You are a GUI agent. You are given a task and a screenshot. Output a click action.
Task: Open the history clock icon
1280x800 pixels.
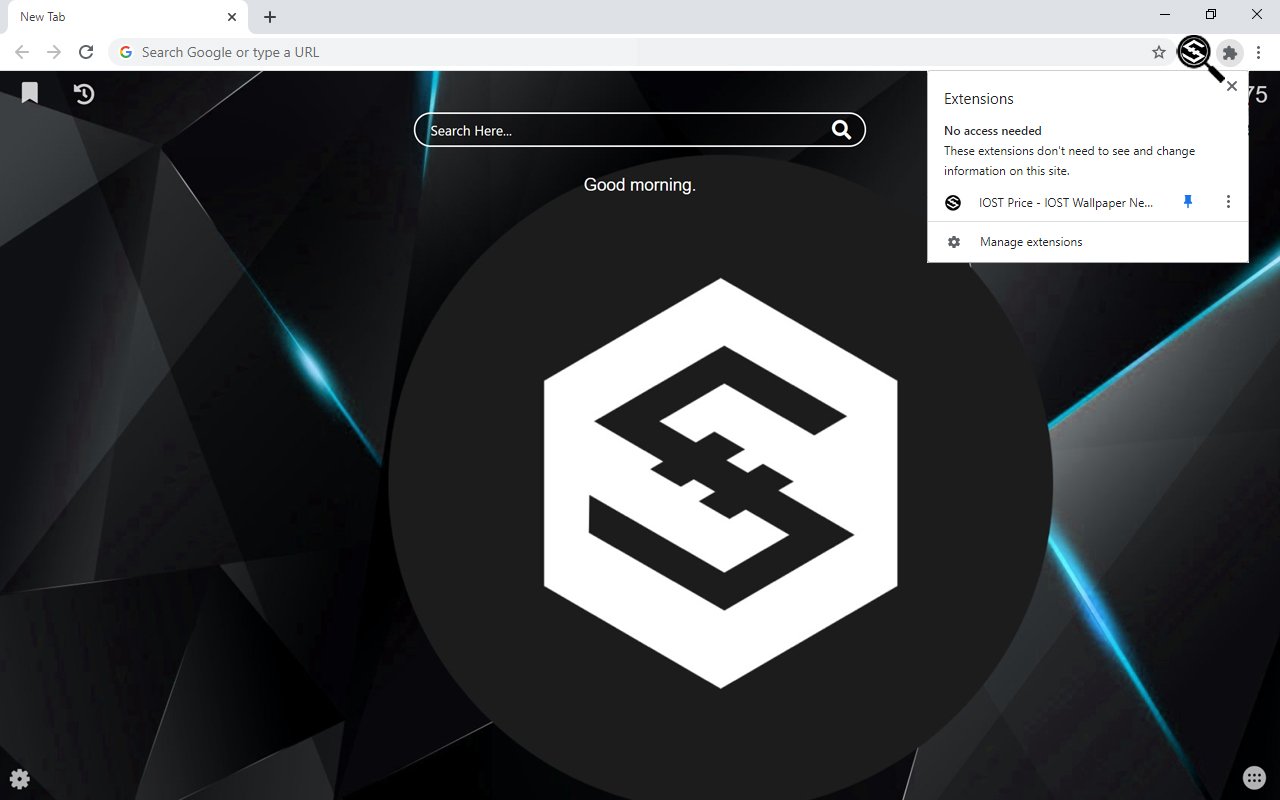(84, 93)
